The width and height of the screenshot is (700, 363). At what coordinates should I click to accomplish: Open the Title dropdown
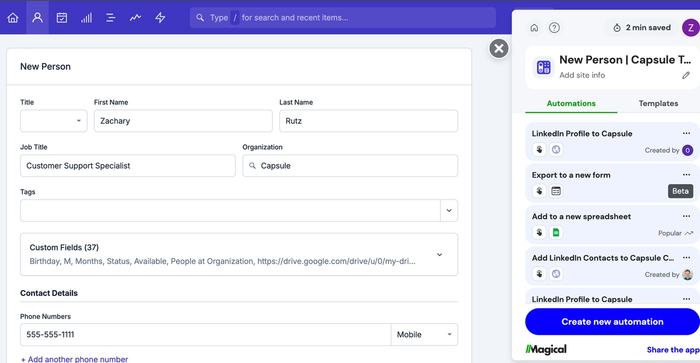click(54, 121)
